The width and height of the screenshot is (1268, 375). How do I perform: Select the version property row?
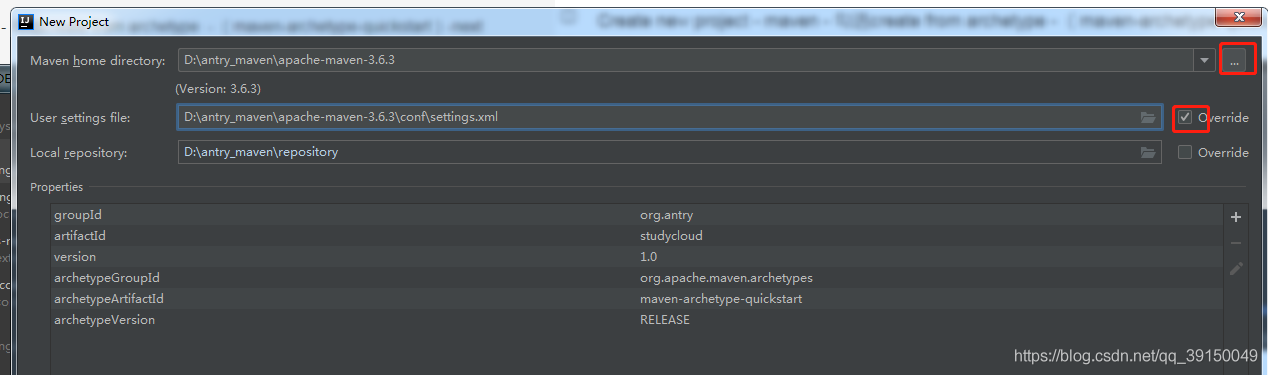point(635,257)
